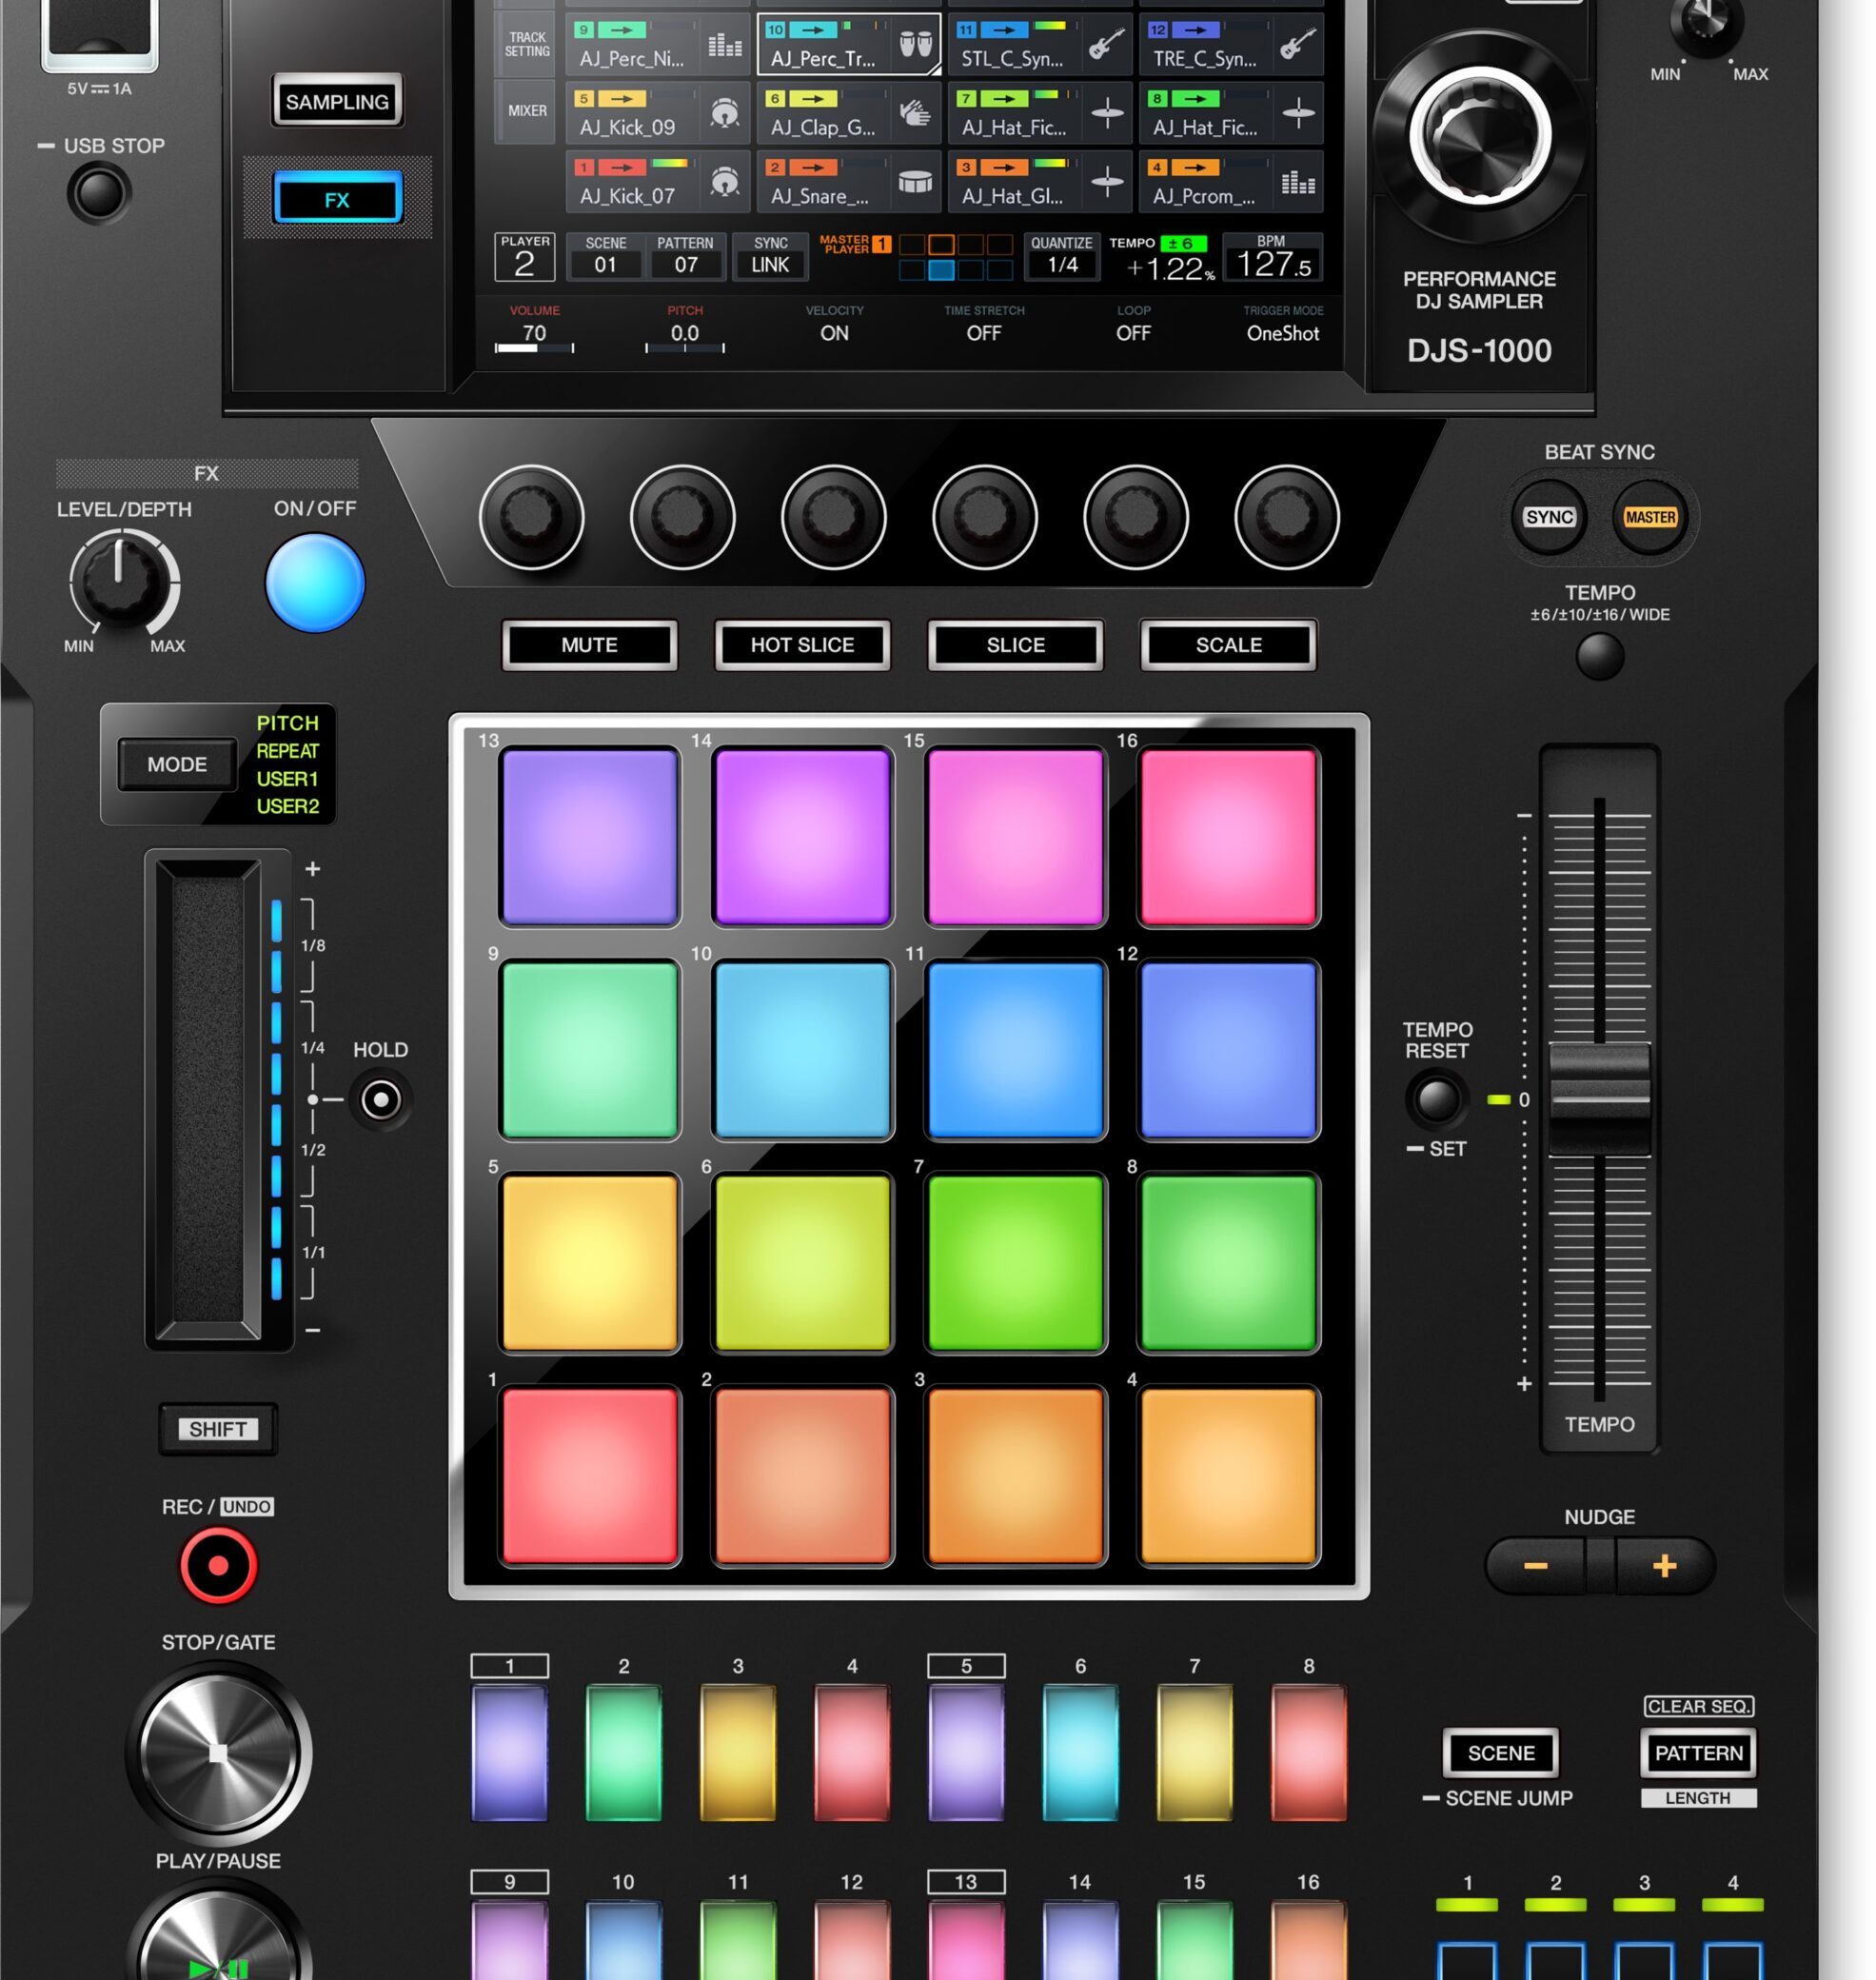Tap the hand-clap icon on AJ_Clap_G track
Image resolution: width=1876 pixels, height=1980 pixels.
[915, 113]
